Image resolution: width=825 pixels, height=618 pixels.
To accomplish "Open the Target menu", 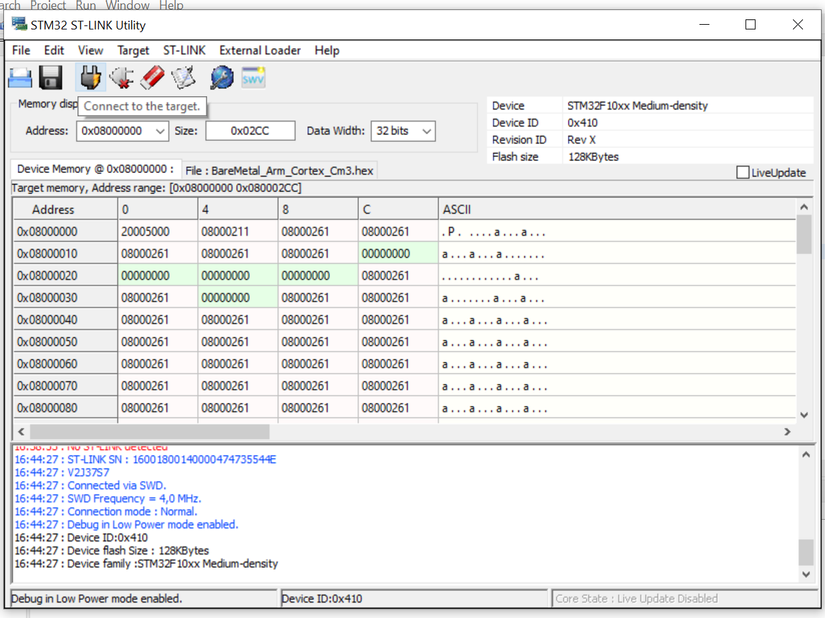I will pos(133,50).
